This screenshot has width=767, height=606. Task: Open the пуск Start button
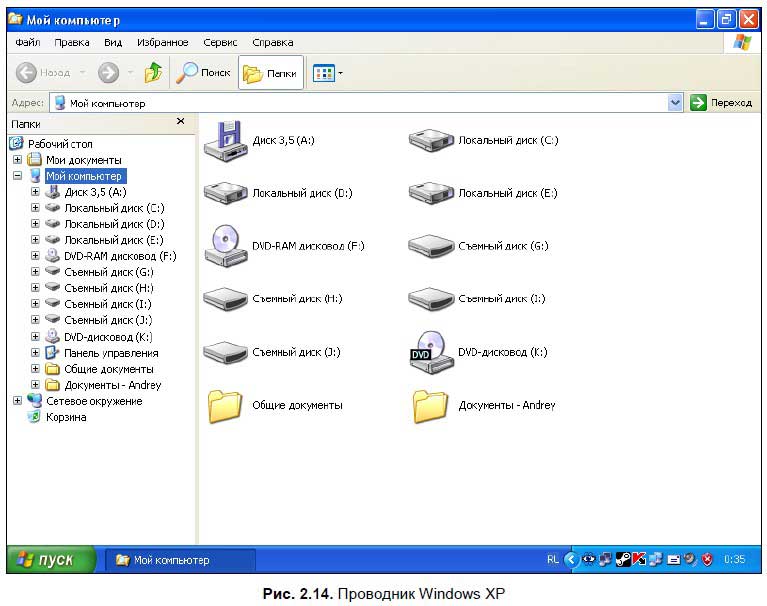coord(51,559)
